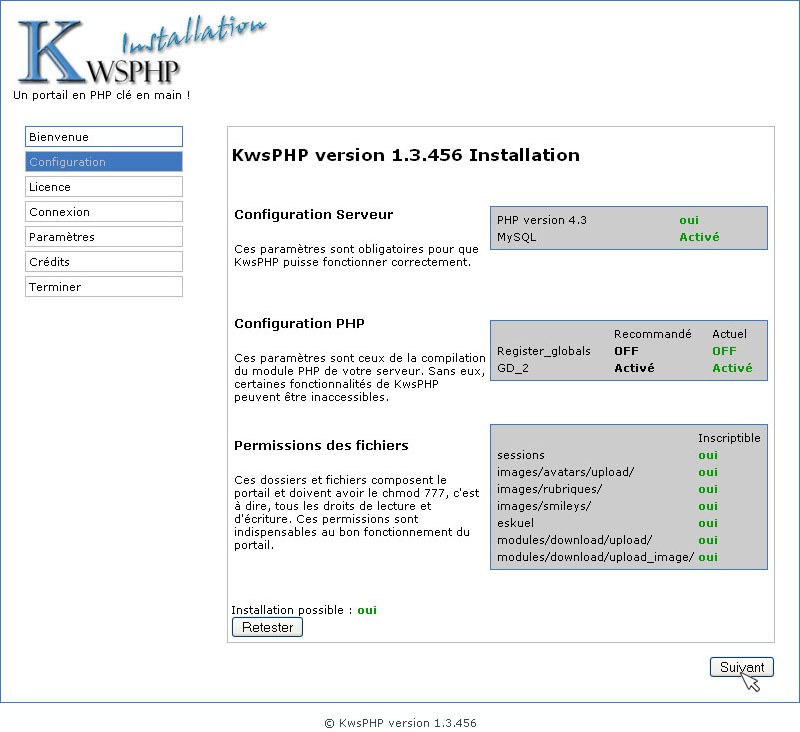Click the KwsPHP version footer text

[x=401, y=723]
